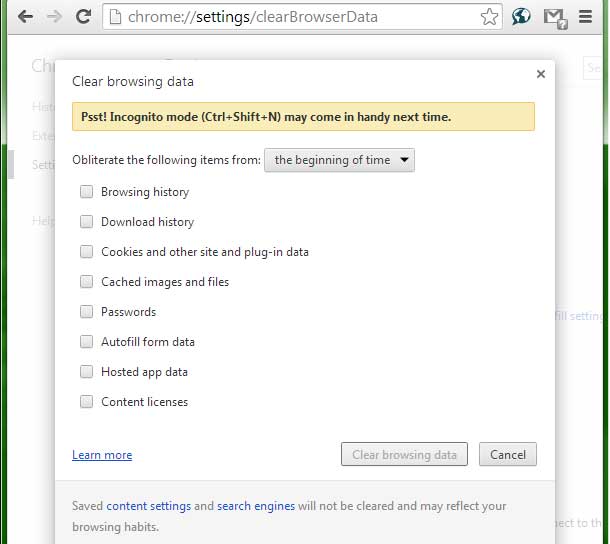Open the Chrome hamburger menu
Viewport: 610px width, 544px height.
pyautogui.click(x=585, y=17)
